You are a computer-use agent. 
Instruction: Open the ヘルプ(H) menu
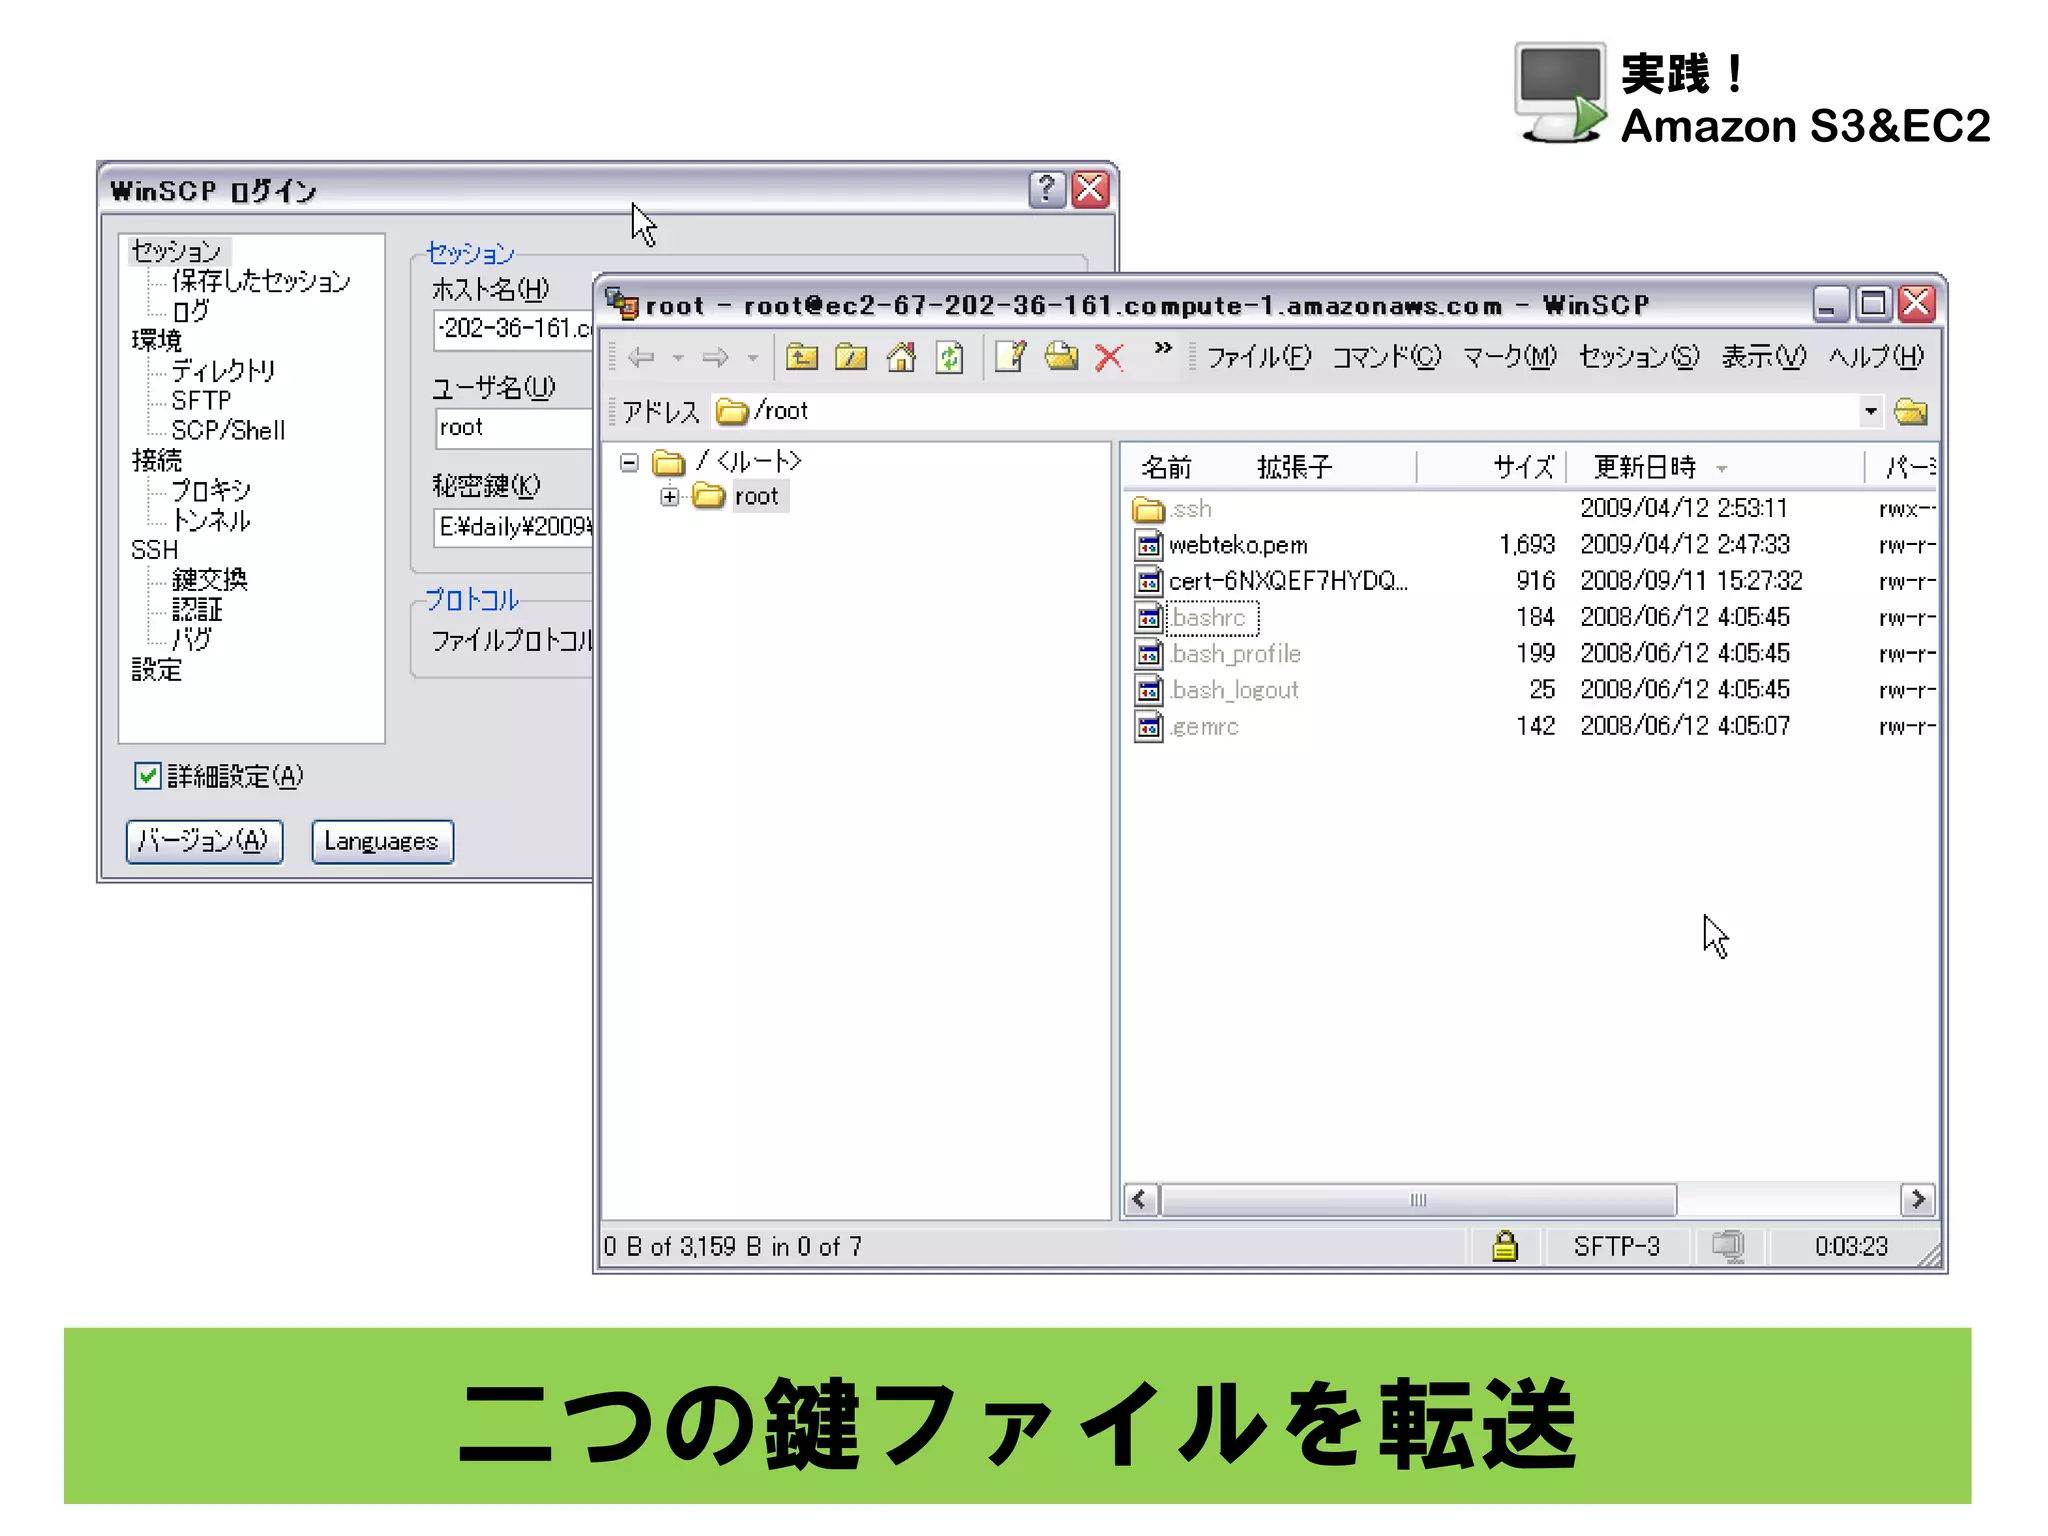point(1876,357)
